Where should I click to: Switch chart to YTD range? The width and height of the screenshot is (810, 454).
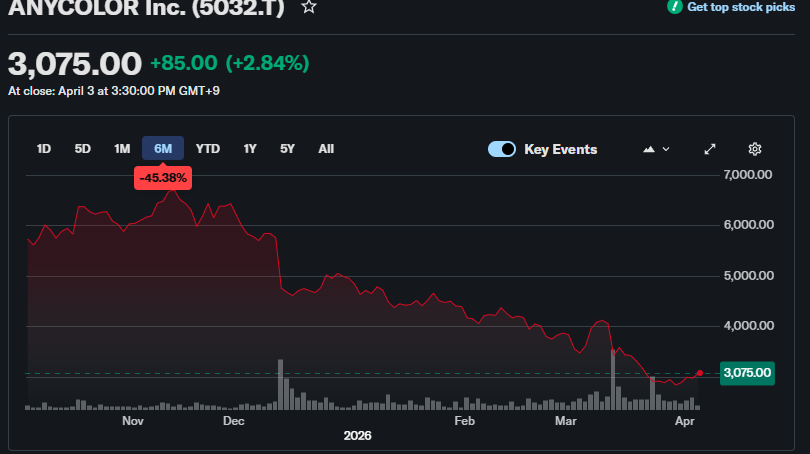[208, 149]
